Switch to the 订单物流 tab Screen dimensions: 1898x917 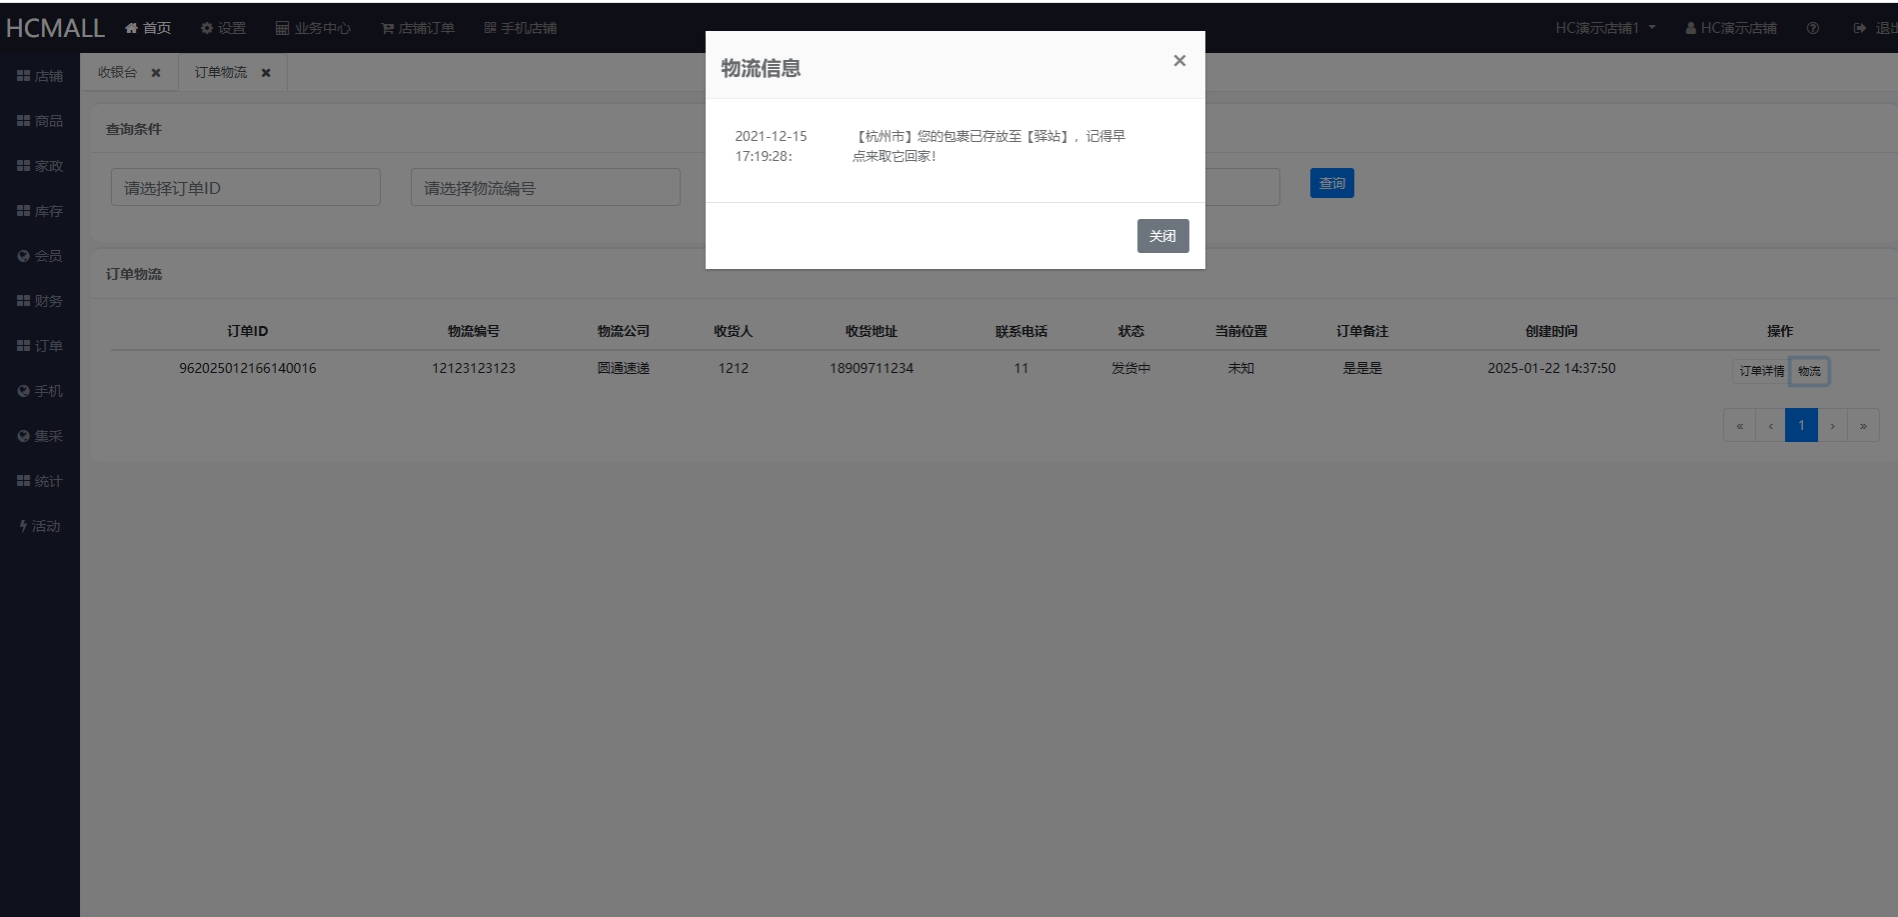(x=221, y=72)
